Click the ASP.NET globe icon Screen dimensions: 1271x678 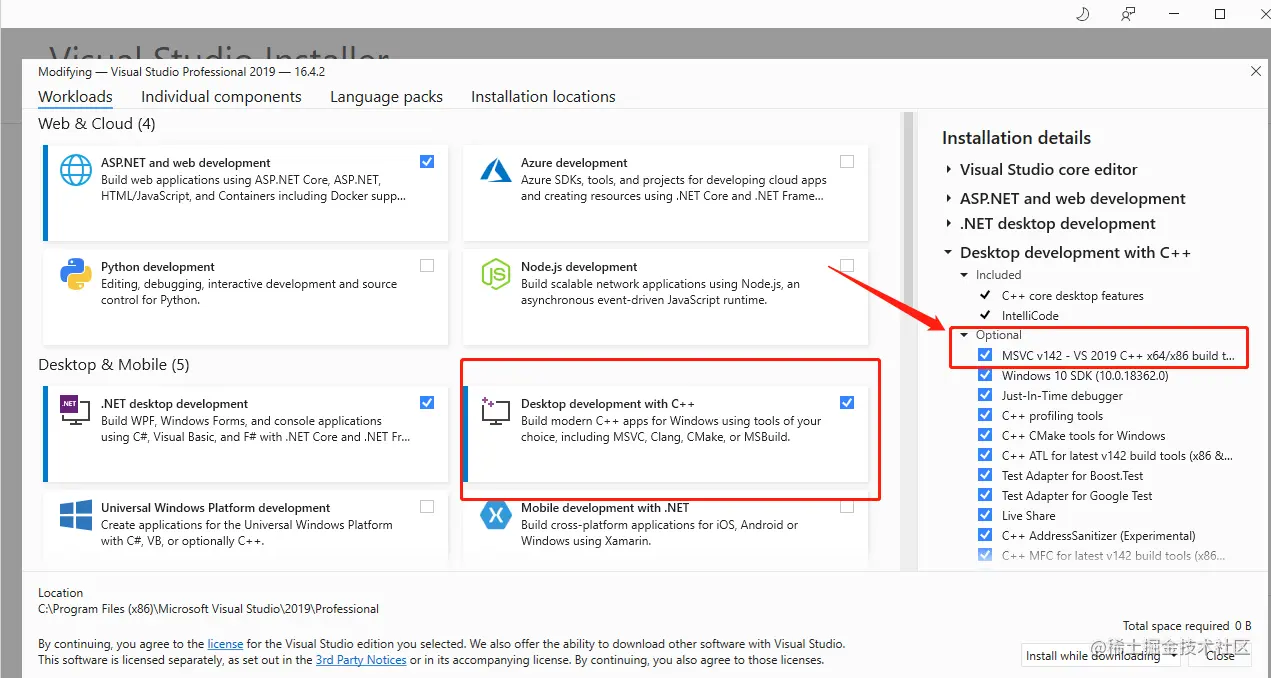[76, 170]
